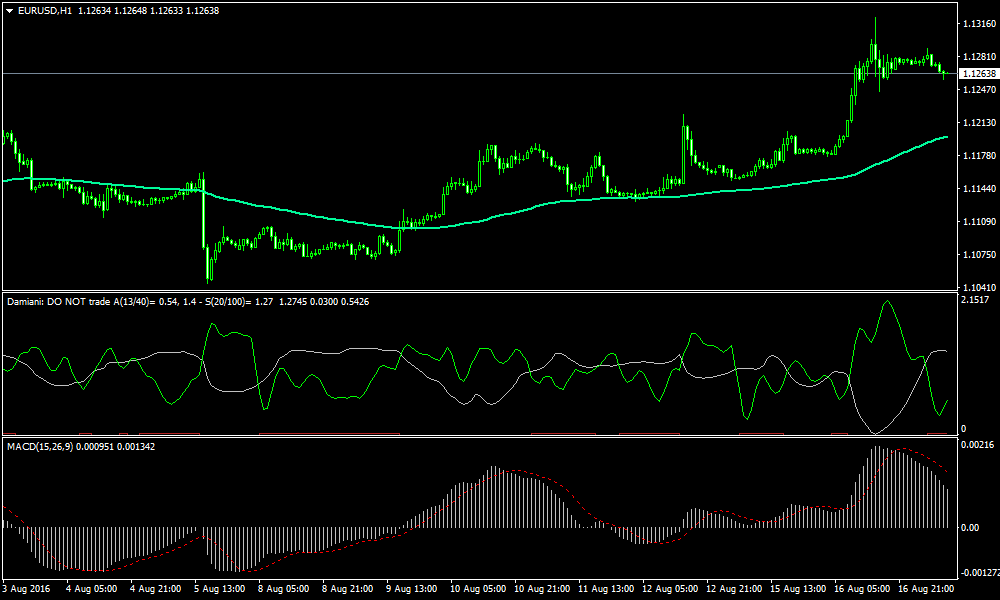The height and width of the screenshot is (600, 1000).
Task: Select the current price label 1.12638
Action: point(977,74)
